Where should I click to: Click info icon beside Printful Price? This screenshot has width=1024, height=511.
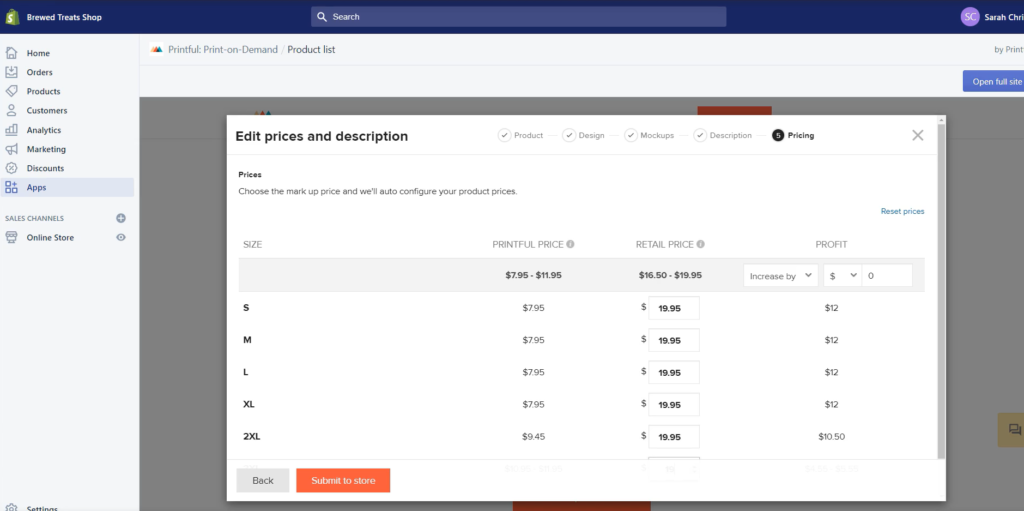(x=570, y=244)
